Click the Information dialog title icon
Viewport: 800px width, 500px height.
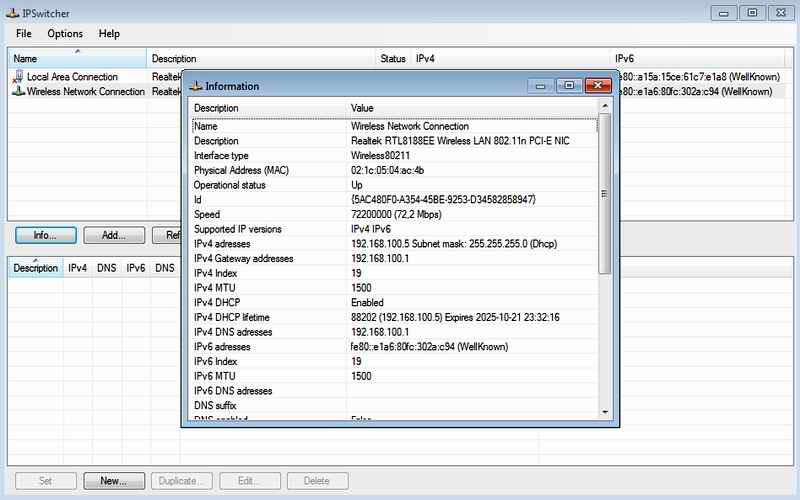(195, 86)
